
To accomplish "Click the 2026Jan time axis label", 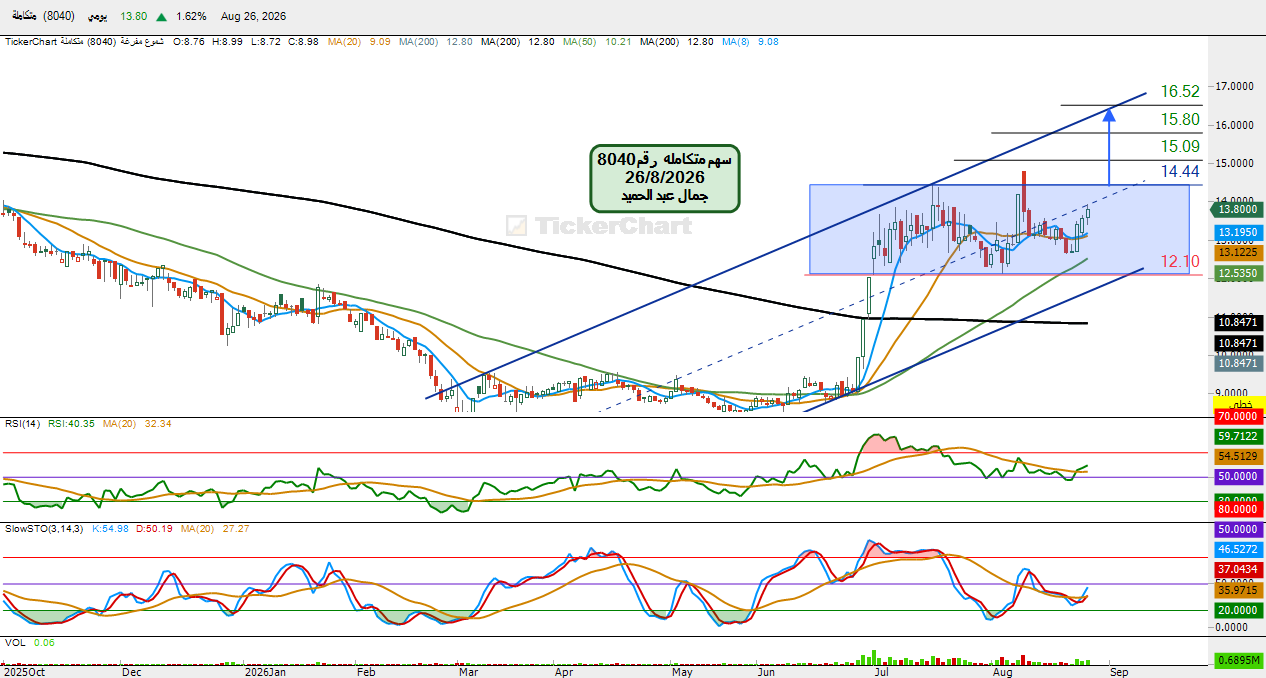I will pos(267,672).
